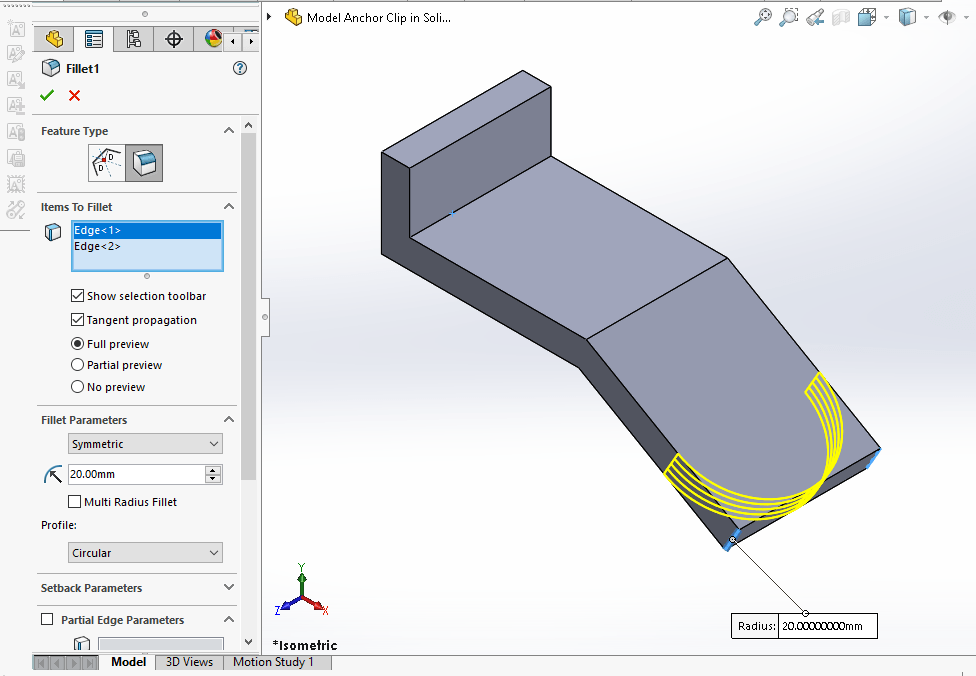Disable Tangent propagation
This screenshot has height=676, width=976.
(77, 319)
